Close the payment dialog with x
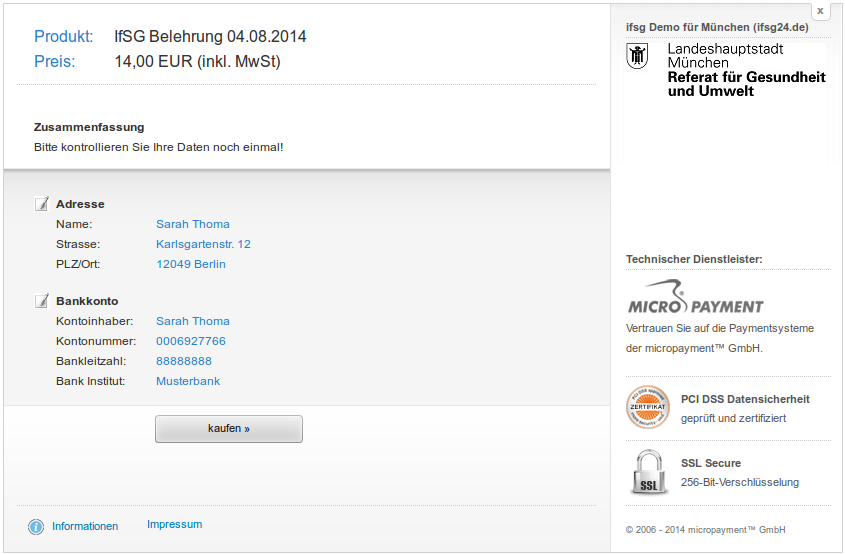Screen dimensions: 845x554 [820, 11]
